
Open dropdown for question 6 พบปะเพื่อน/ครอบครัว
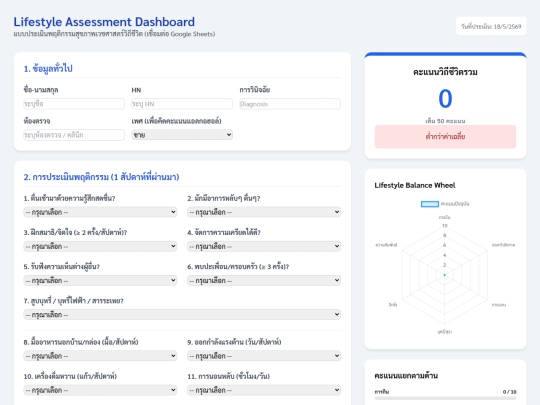point(264,280)
